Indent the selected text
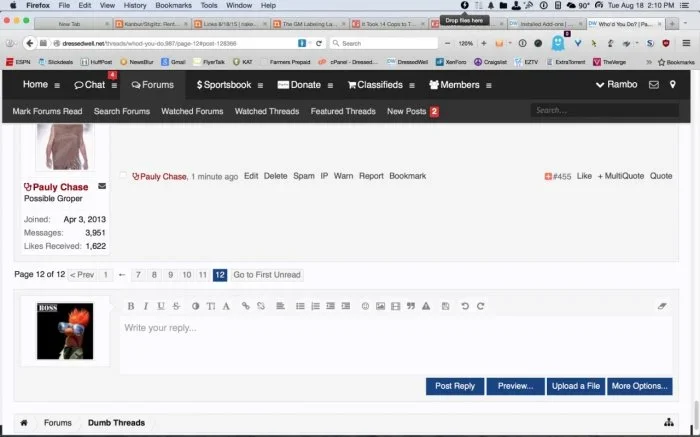 tap(346, 306)
